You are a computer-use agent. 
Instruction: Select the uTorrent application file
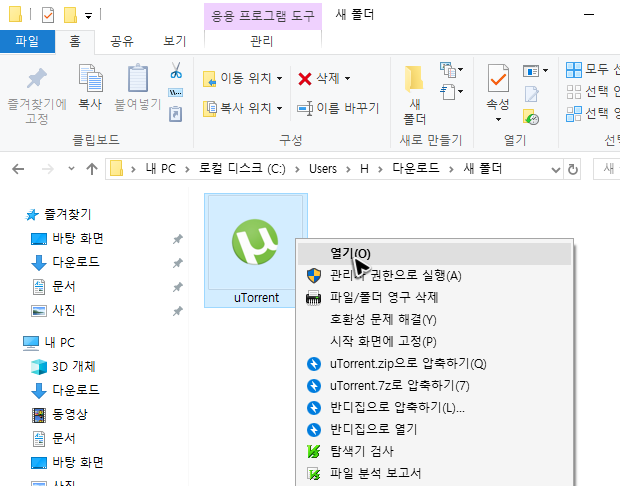tap(256, 250)
